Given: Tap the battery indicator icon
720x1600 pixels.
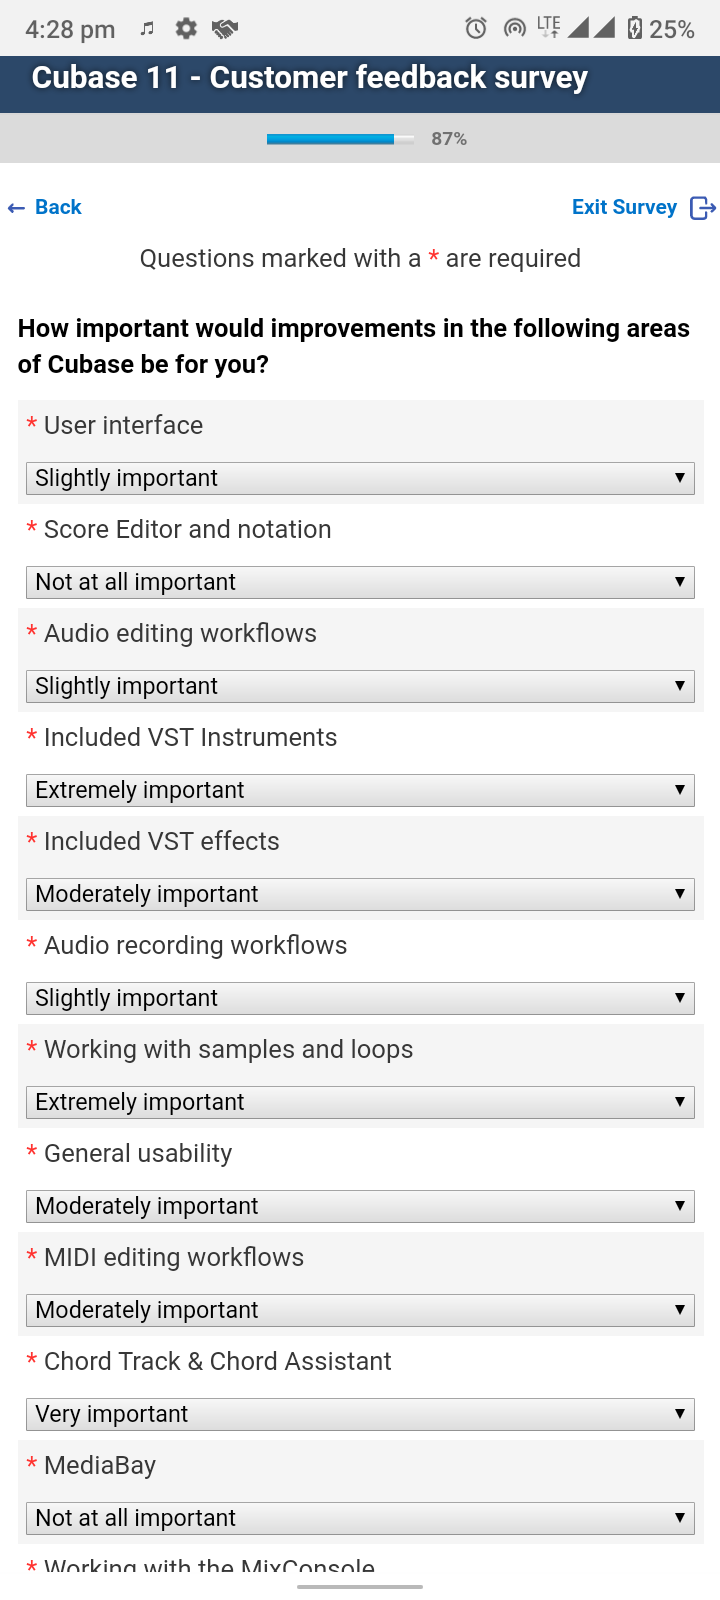Looking at the screenshot, I should click(x=634, y=28).
